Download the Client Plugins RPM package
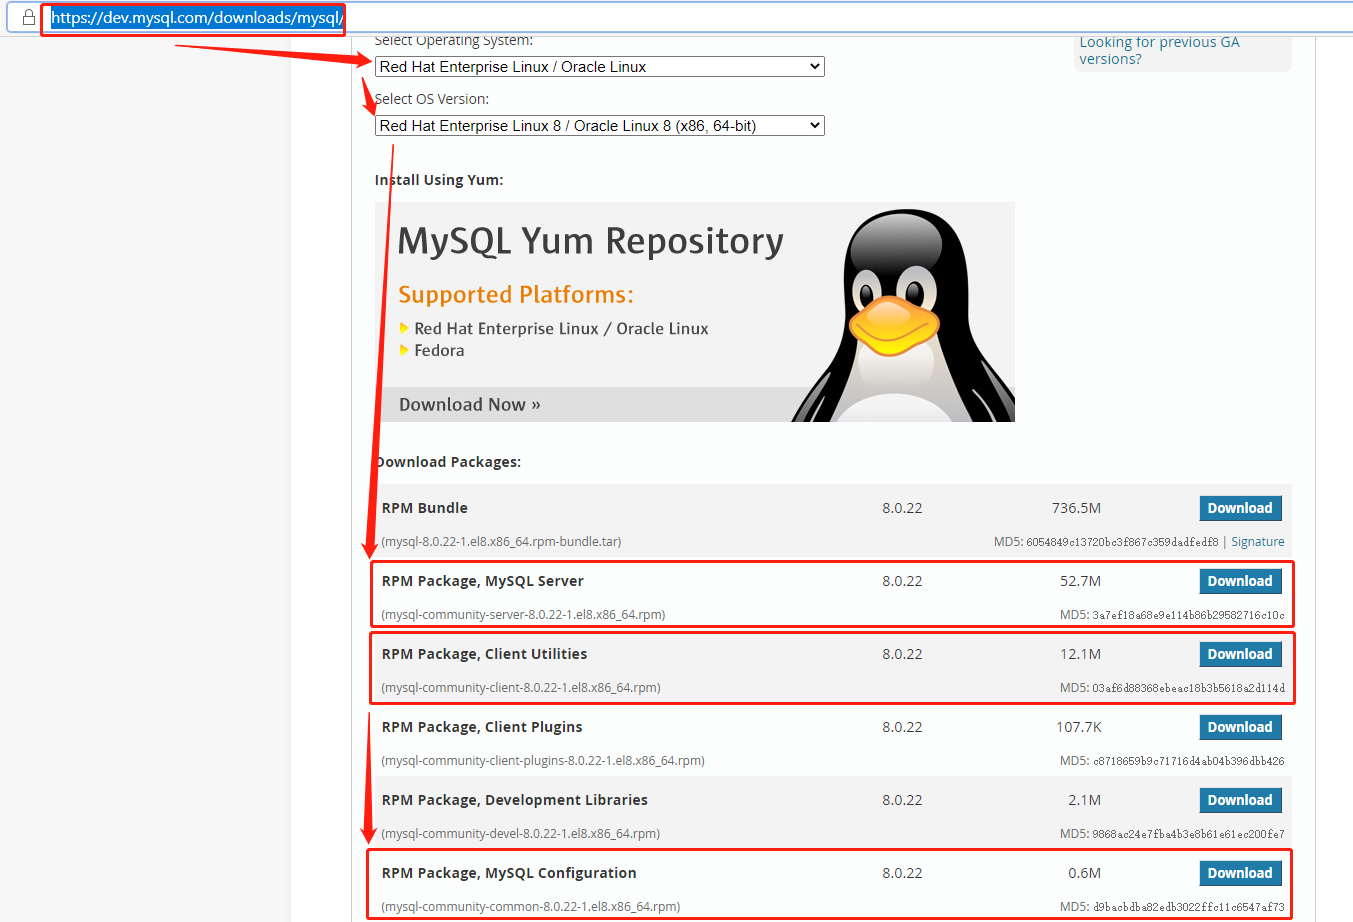The image size is (1353, 922). pos(1240,727)
